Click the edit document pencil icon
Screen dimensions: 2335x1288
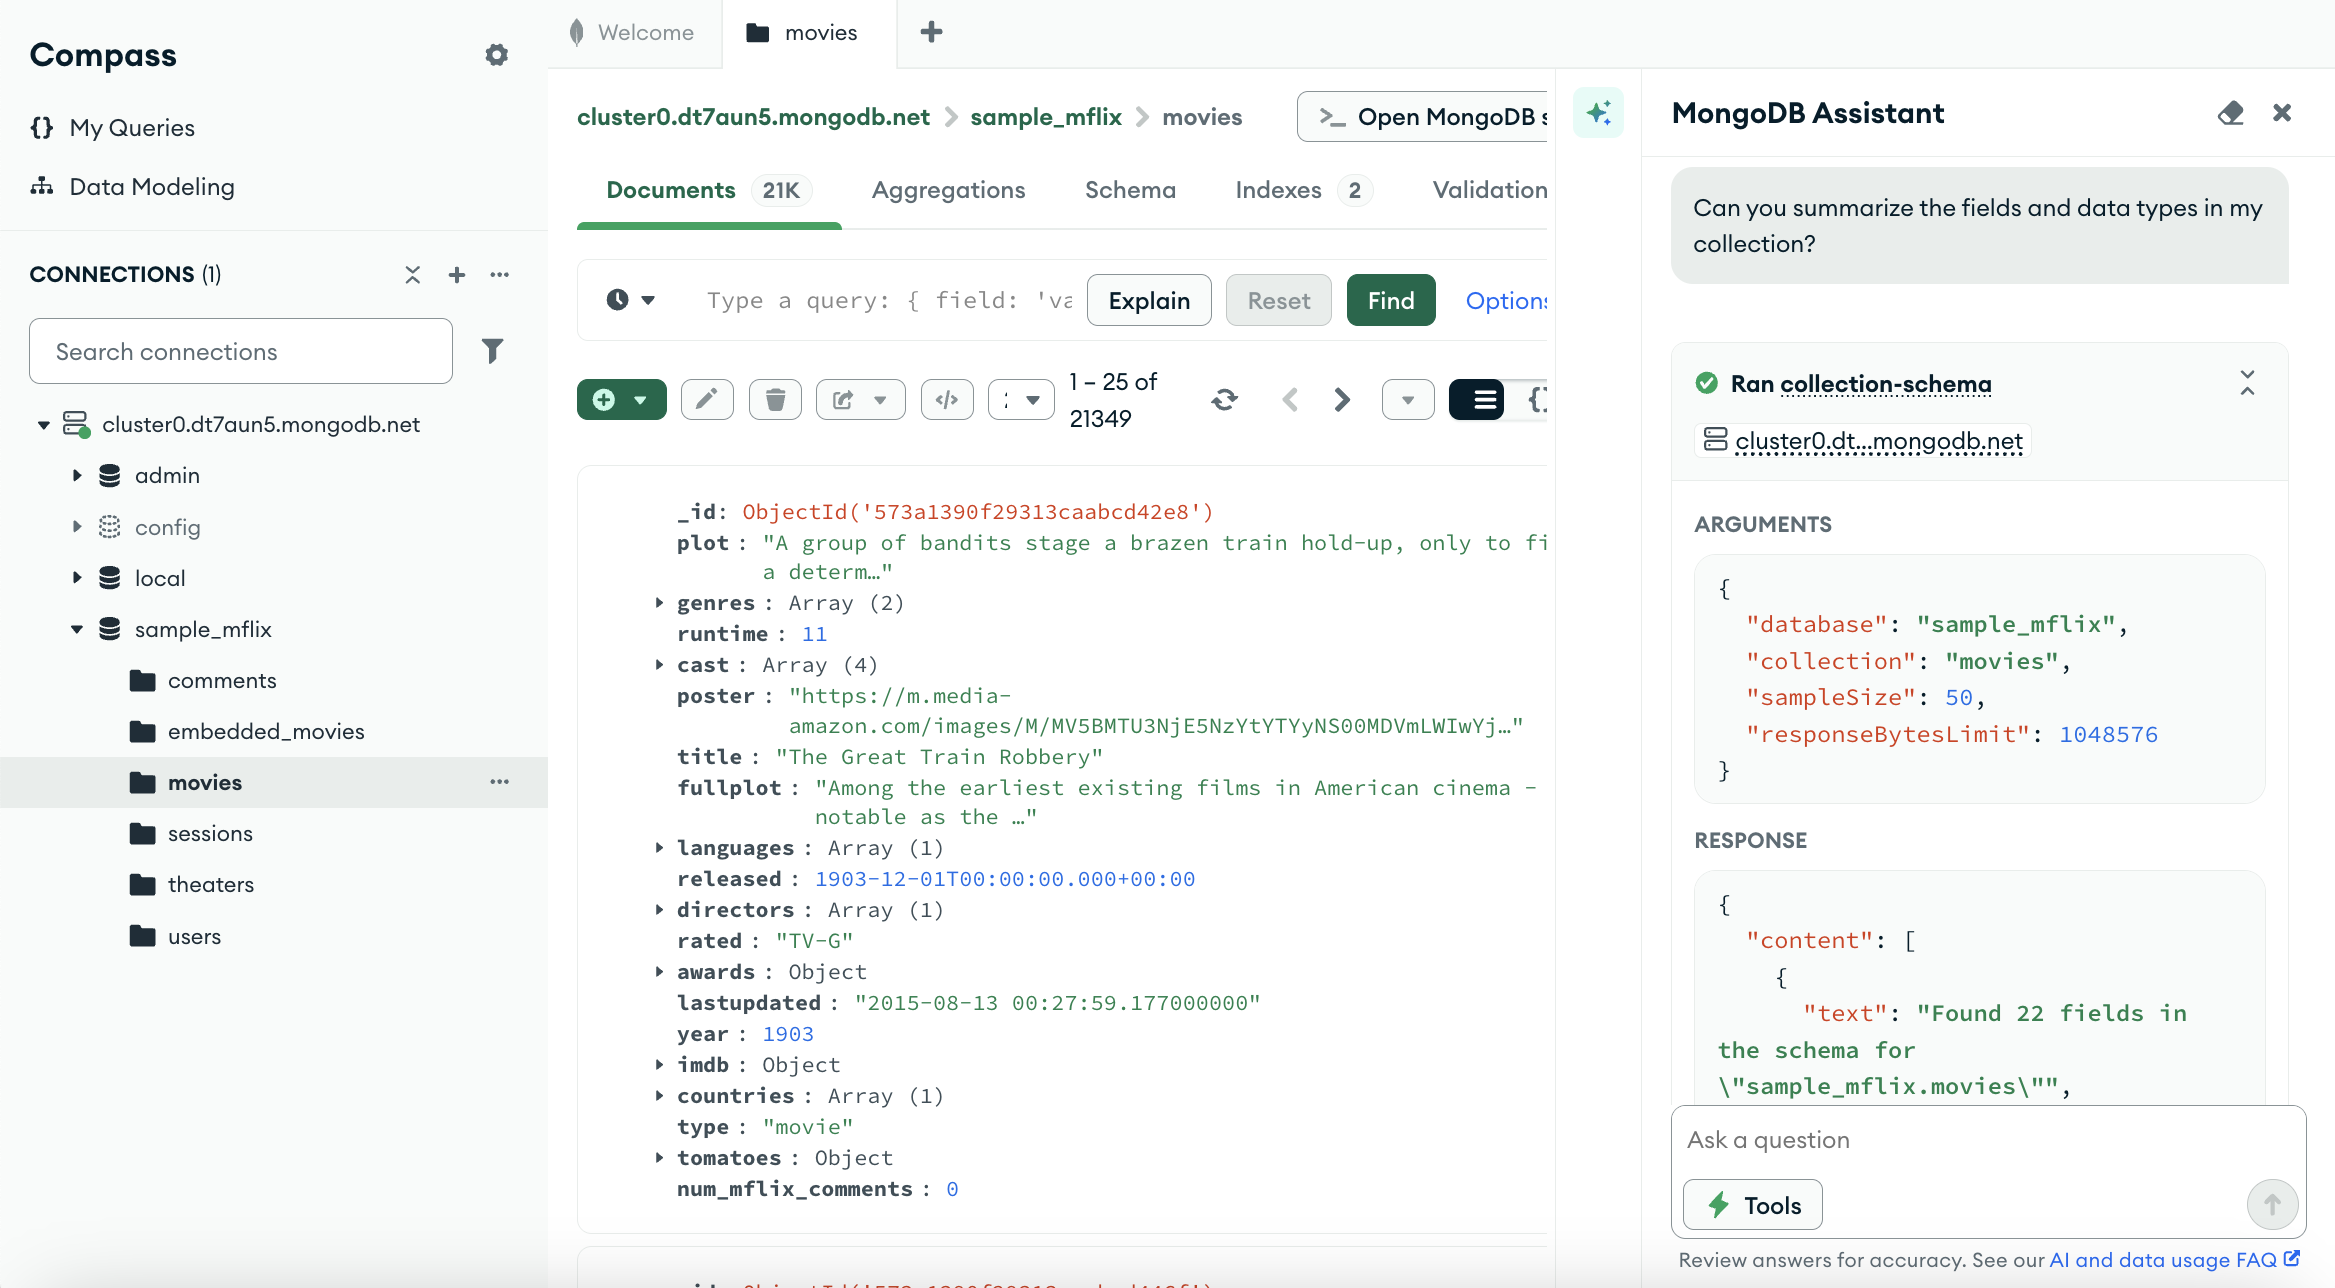coord(707,400)
